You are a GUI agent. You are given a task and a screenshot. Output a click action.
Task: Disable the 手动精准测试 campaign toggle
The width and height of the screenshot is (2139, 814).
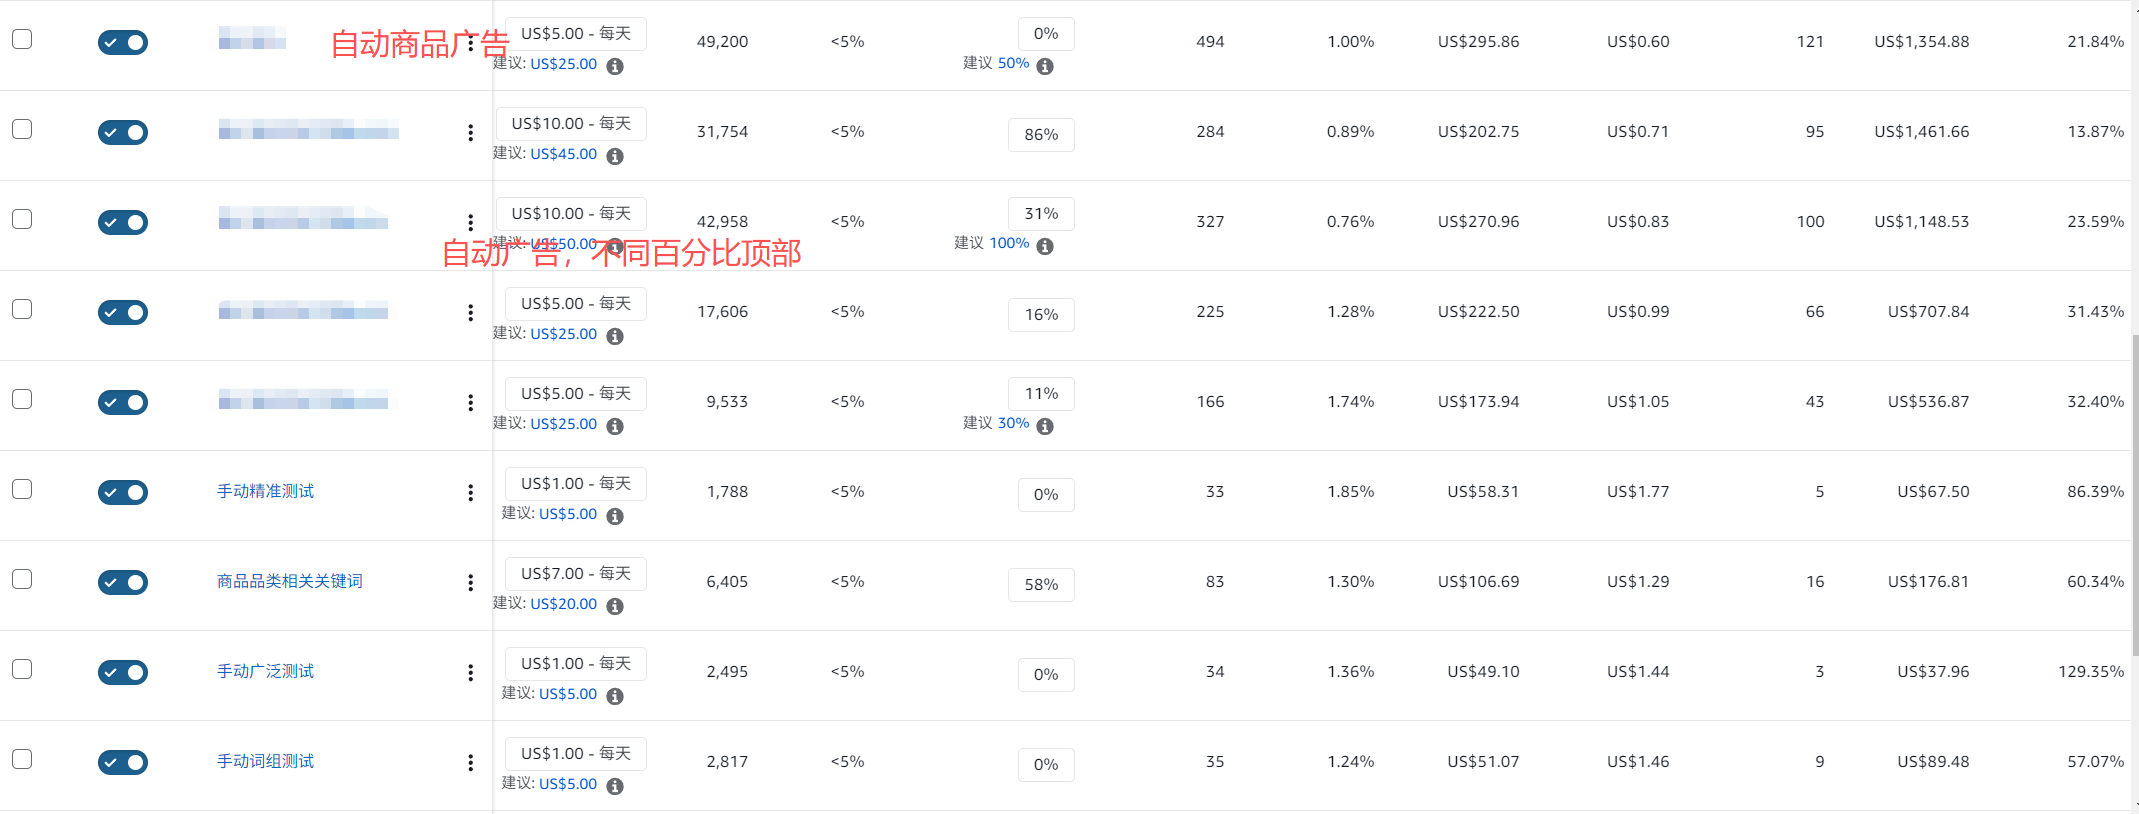(123, 492)
